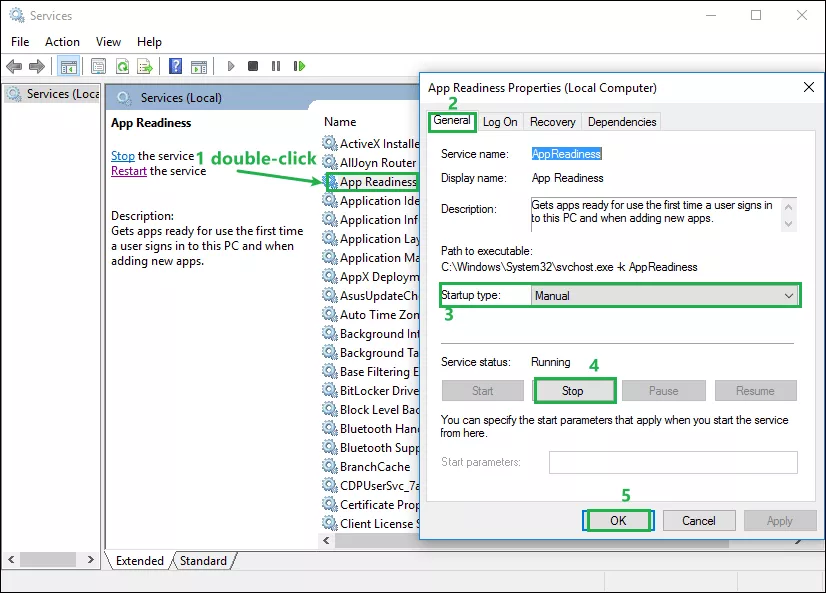This screenshot has height=593, width=826.
Task: Select the Client License Service row
Action: tap(371, 523)
